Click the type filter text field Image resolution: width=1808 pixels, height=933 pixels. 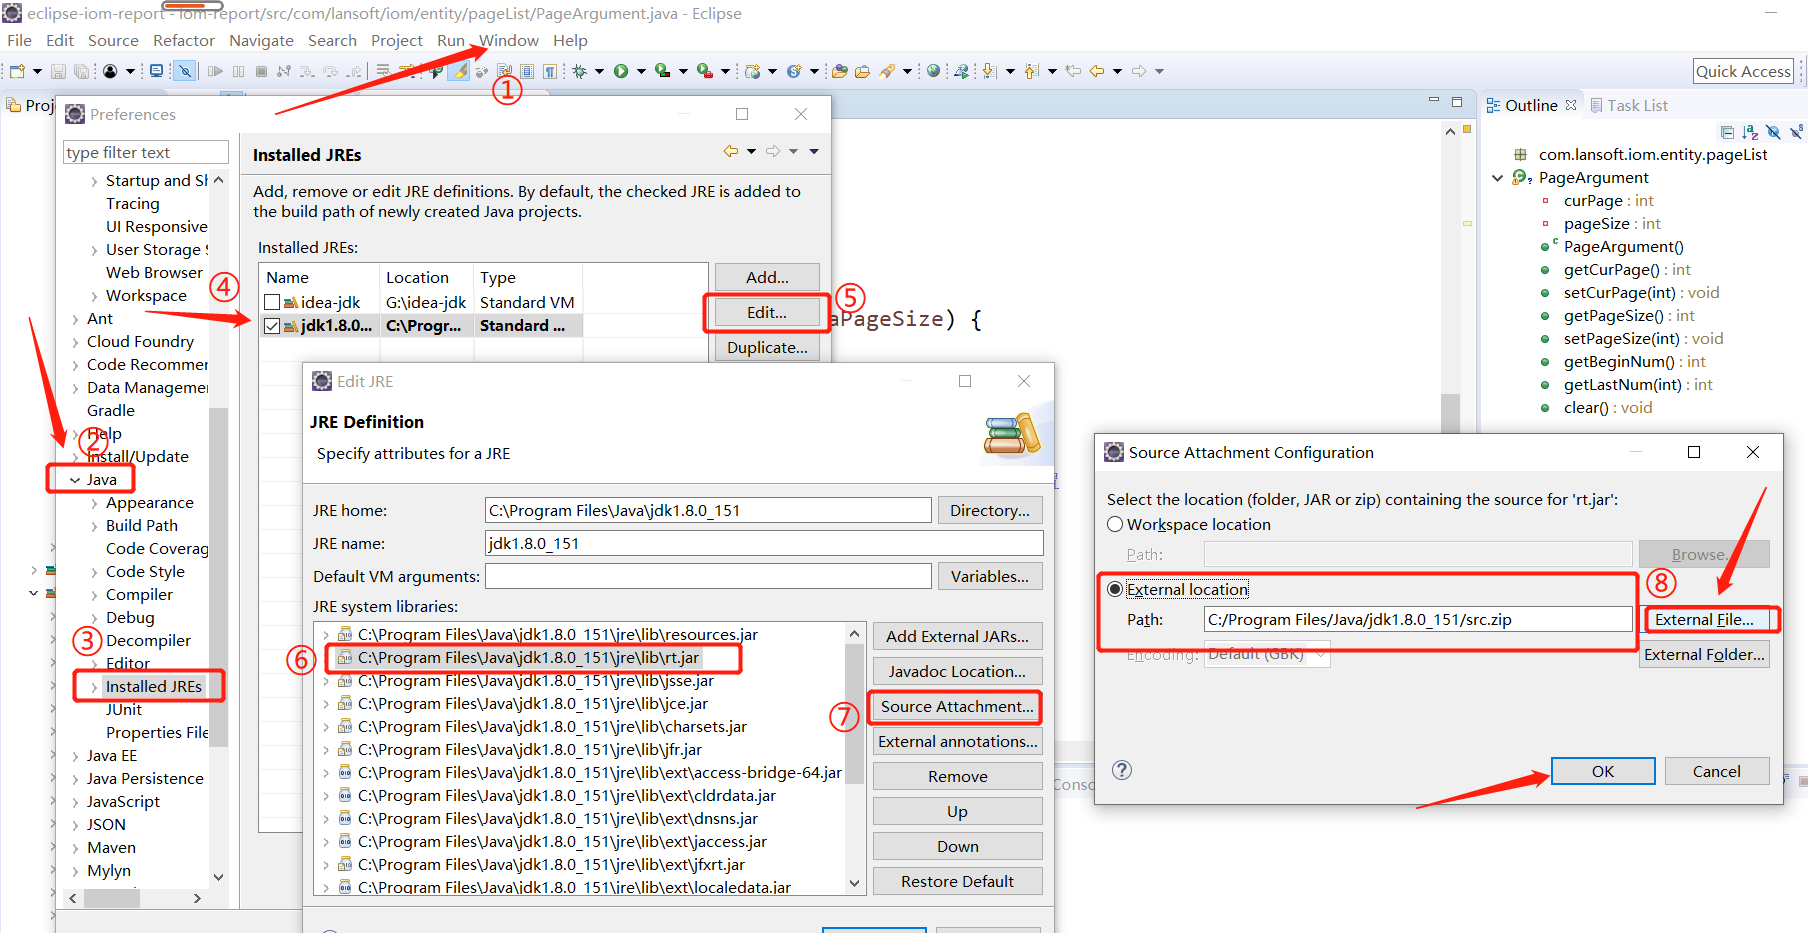(145, 152)
